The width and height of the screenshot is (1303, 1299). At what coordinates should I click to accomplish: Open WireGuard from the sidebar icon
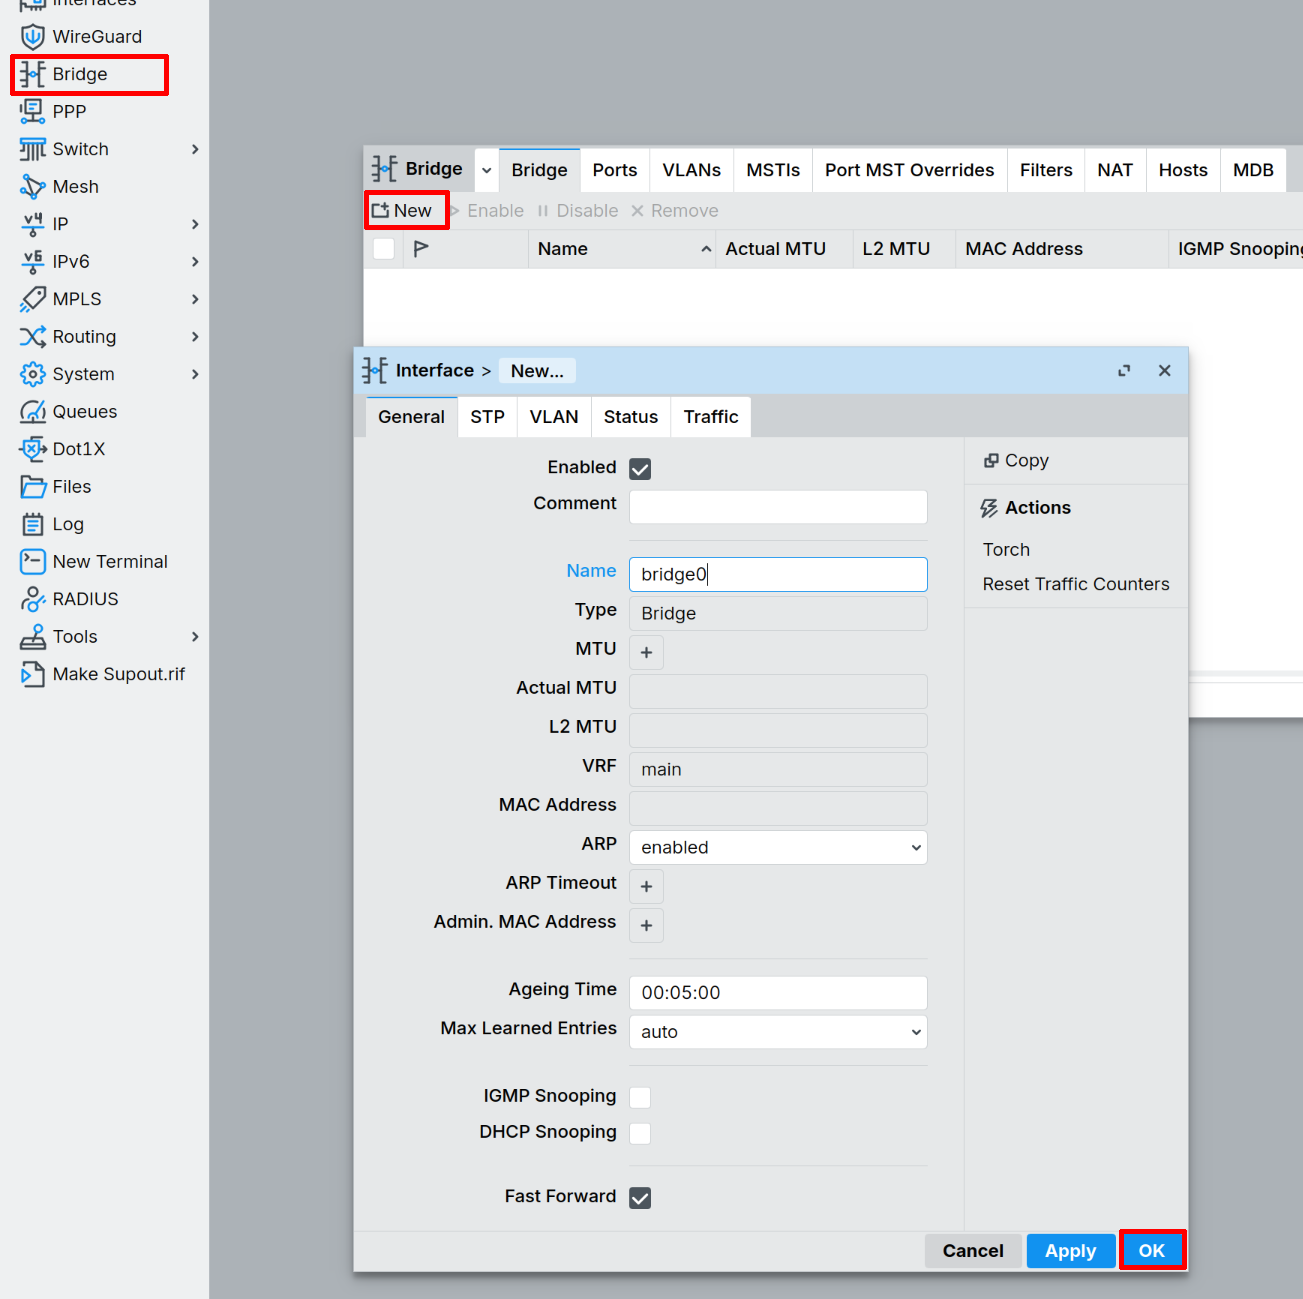tap(33, 37)
